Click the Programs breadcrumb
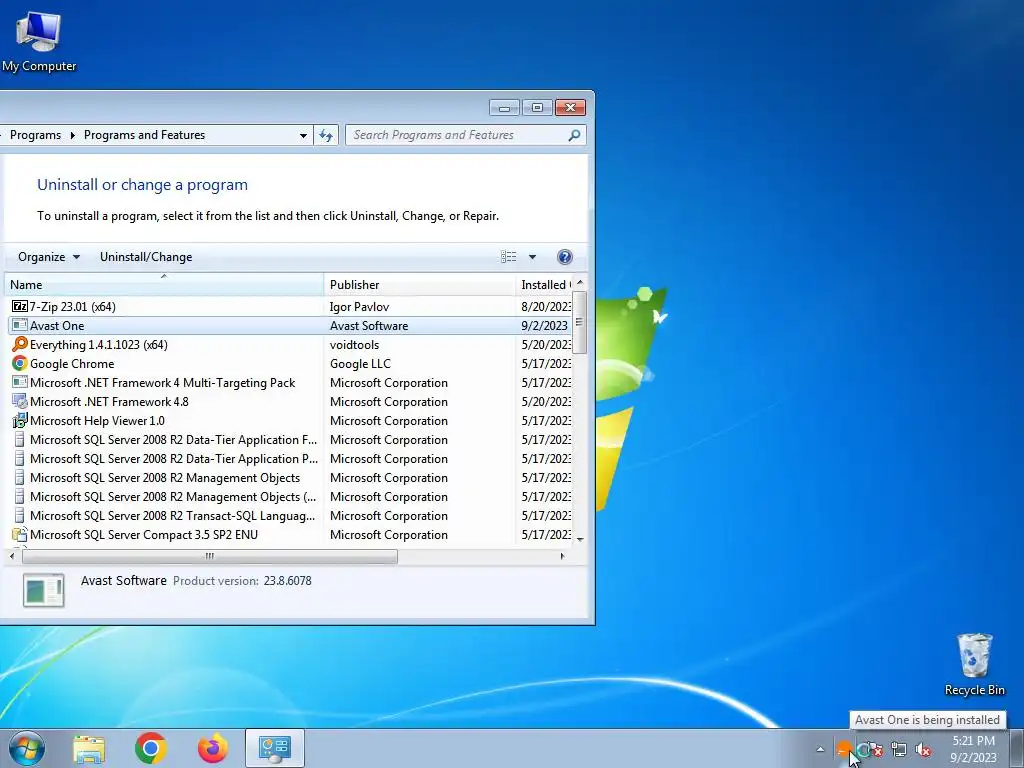The height and width of the screenshot is (768, 1024). click(x=35, y=135)
